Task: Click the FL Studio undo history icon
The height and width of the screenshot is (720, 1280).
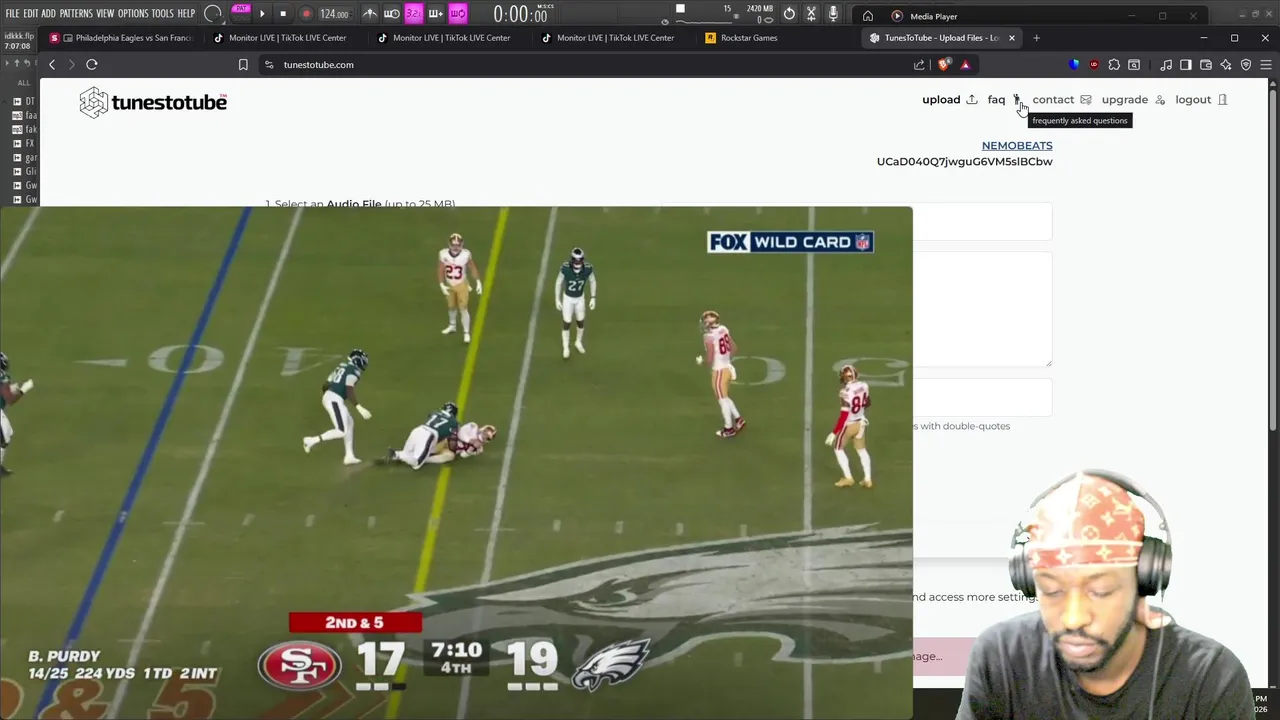Action: 789,14
